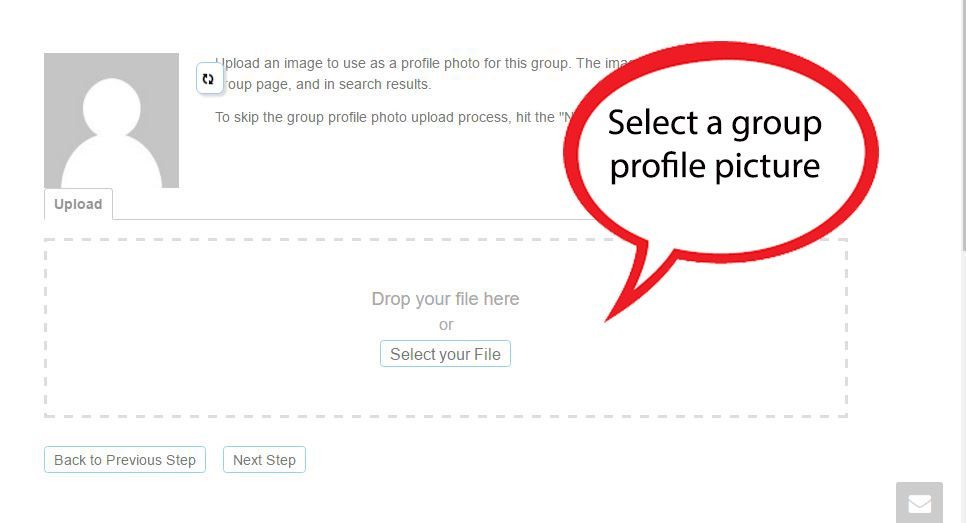Click the words profile picture in the bubble
The width and height of the screenshot is (966, 523).
tap(715, 166)
